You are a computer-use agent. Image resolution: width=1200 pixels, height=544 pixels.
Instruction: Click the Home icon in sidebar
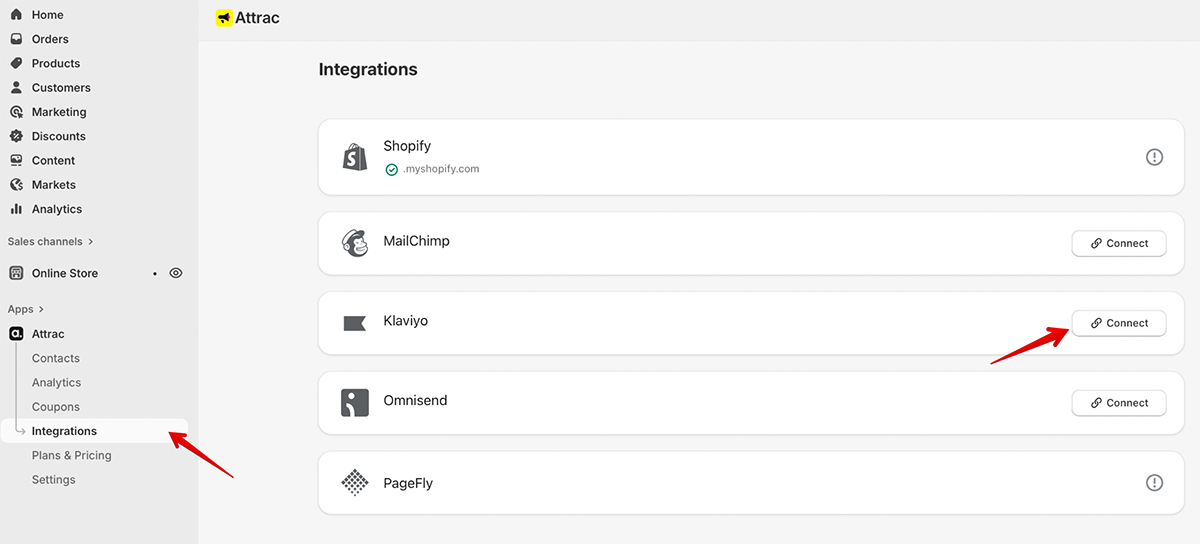point(16,15)
